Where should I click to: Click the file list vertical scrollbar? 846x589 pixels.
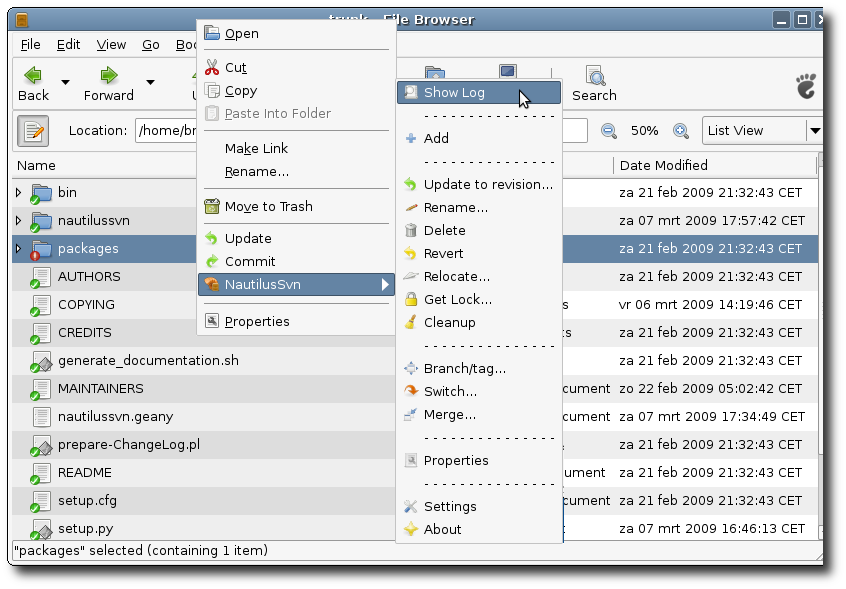pos(820,345)
